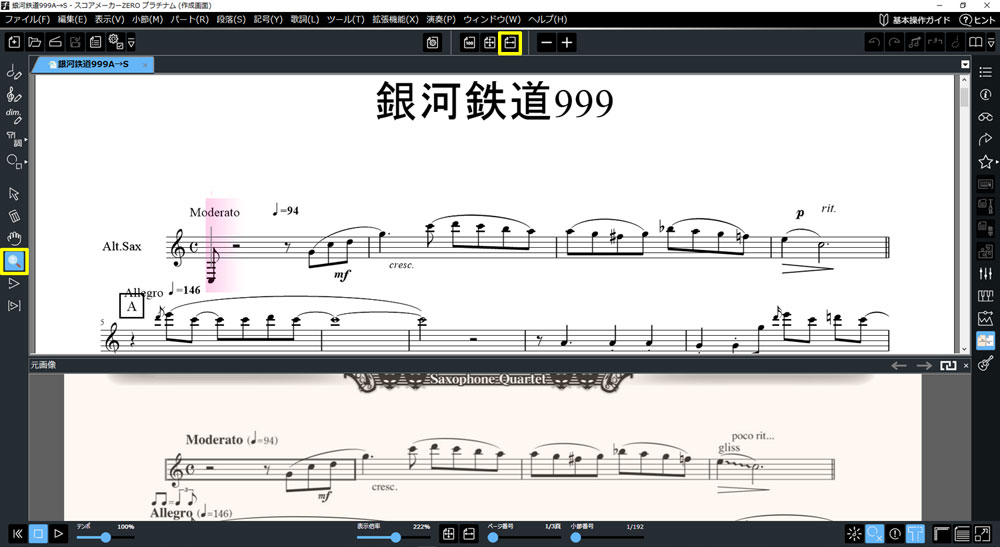This screenshot has width=1000, height=547.
Task: Toggle sync link in 元画像 panel
Action: 948,365
